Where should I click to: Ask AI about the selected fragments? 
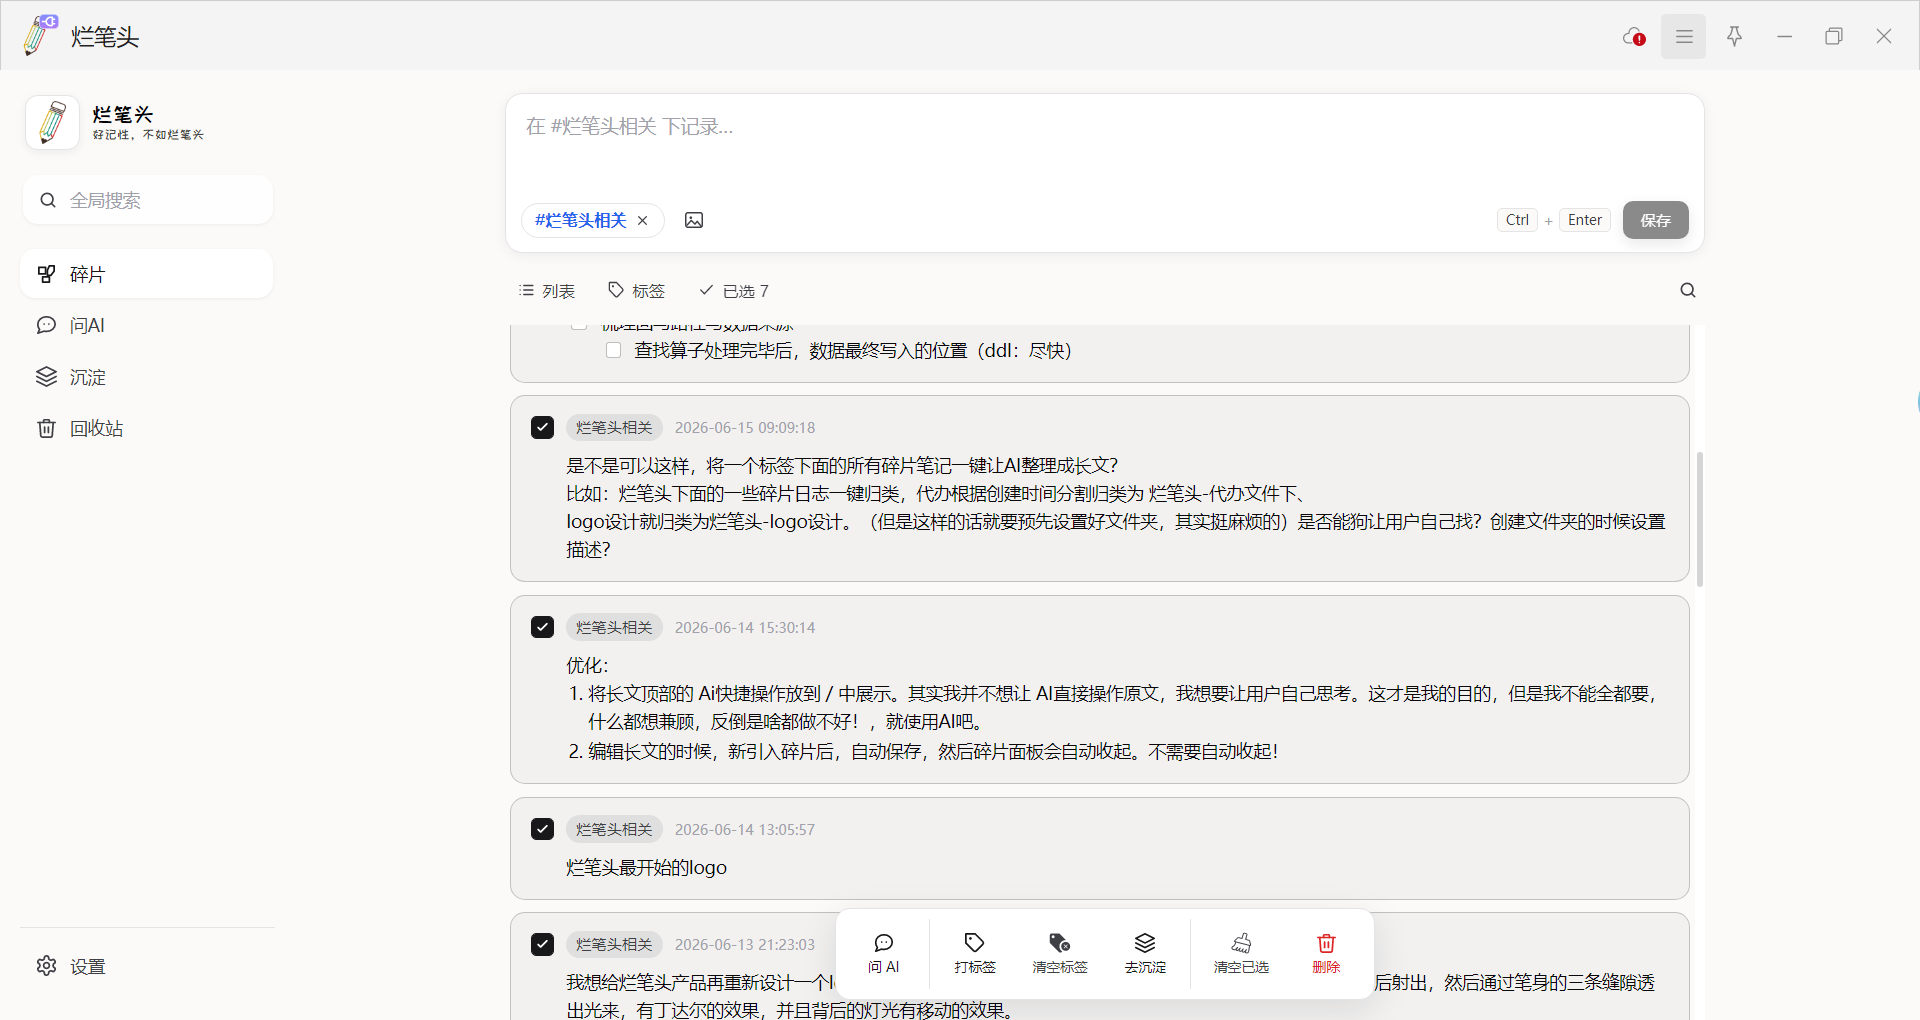884,954
